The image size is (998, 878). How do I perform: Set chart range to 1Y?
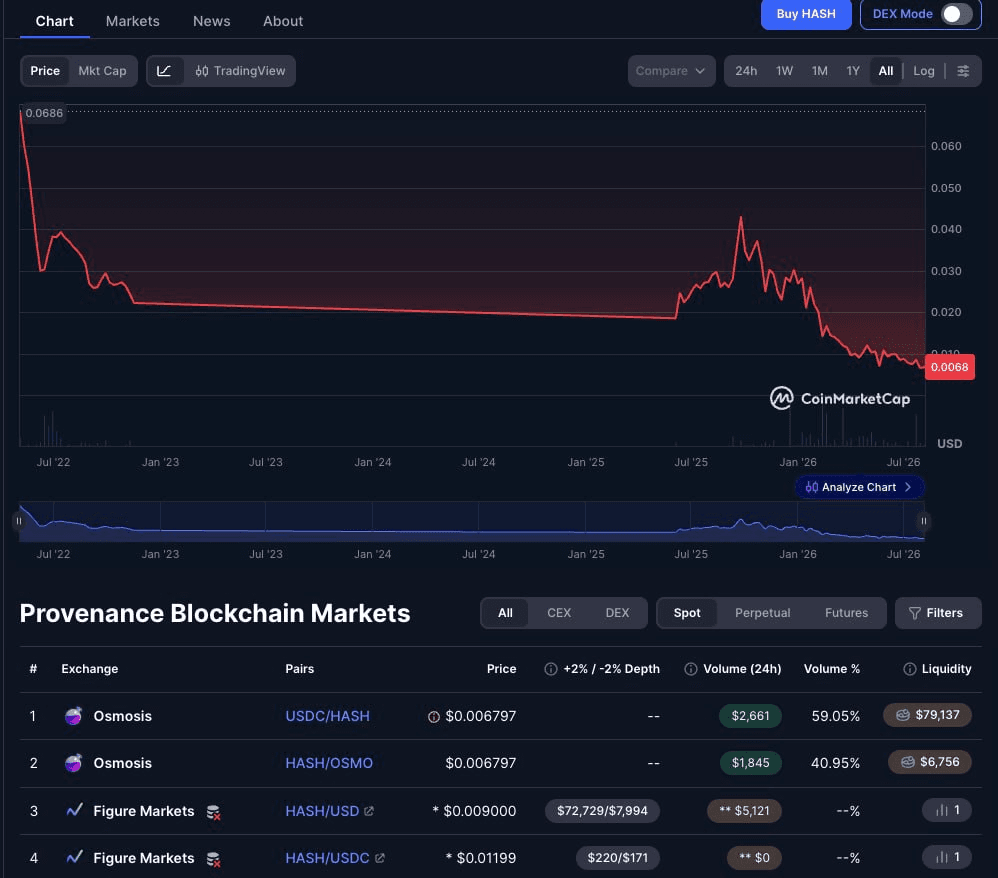click(x=853, y=71)
